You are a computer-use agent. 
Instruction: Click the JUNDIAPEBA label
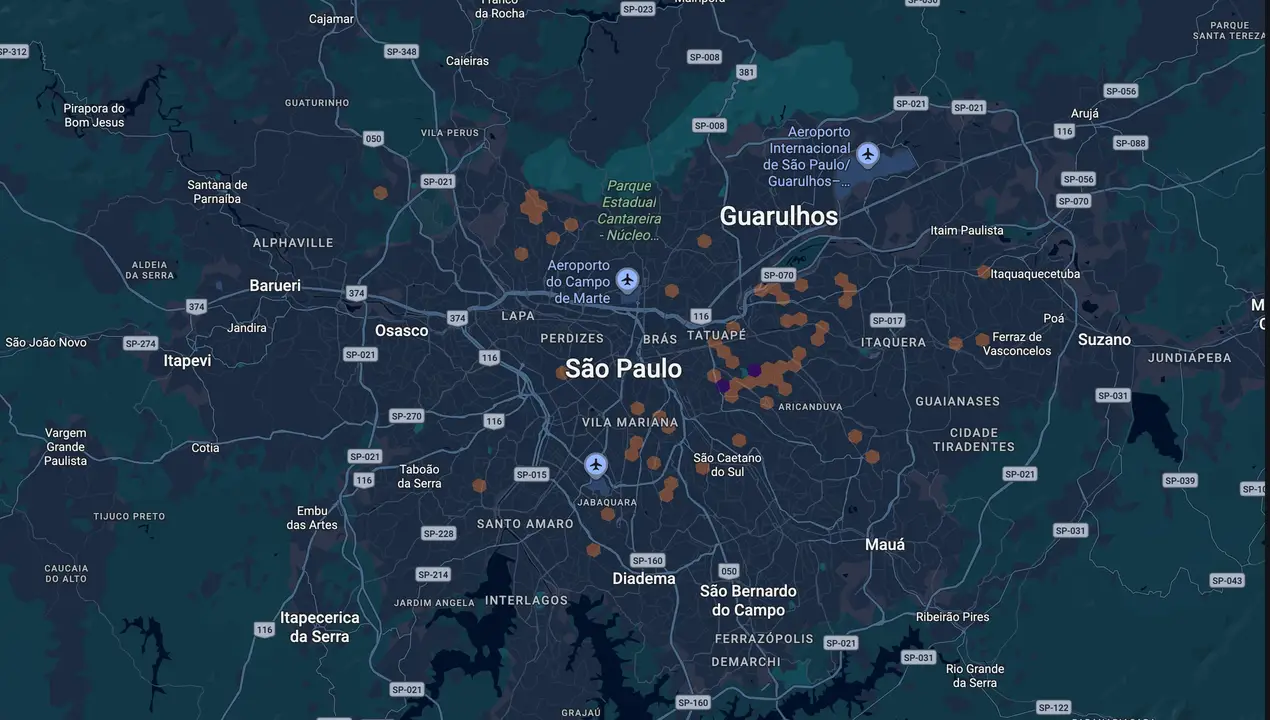click(1189, 358)
